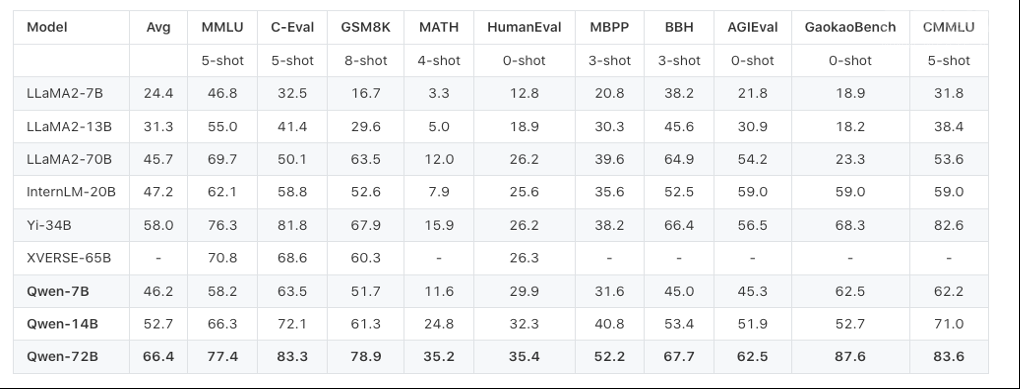
Task: Click Qwen-14B MATH score 24.8
Action: [x=439, y=323]
